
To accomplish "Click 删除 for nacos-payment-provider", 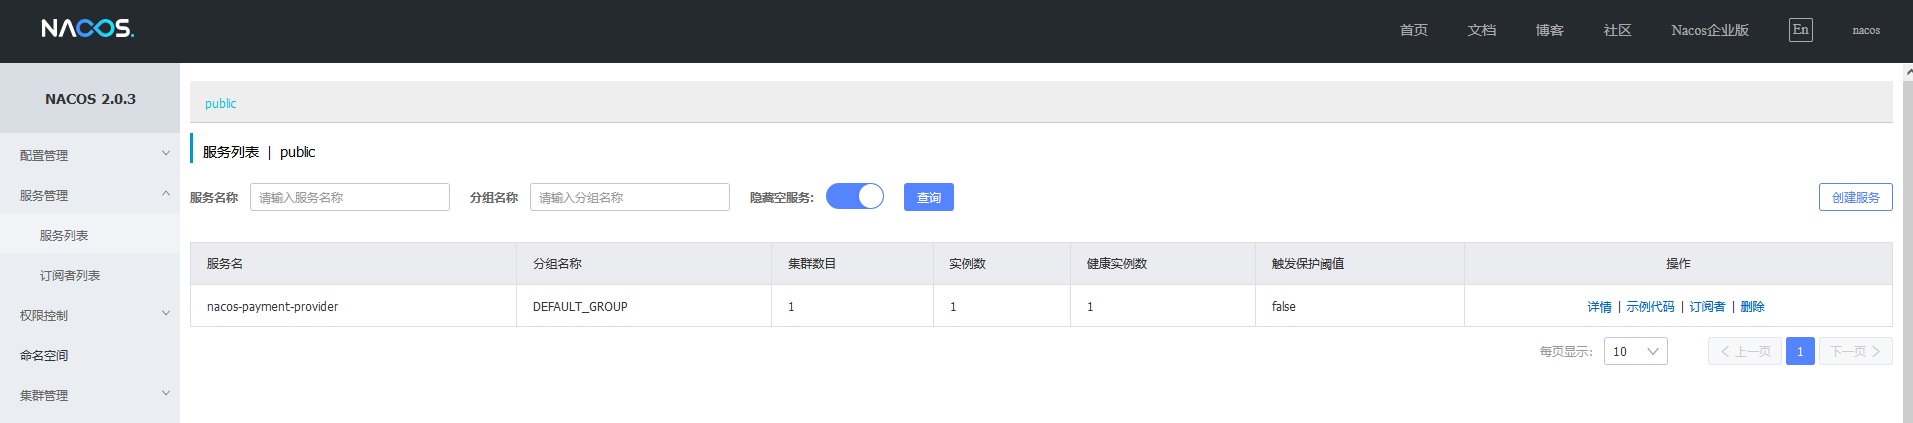I will 1752,307.
